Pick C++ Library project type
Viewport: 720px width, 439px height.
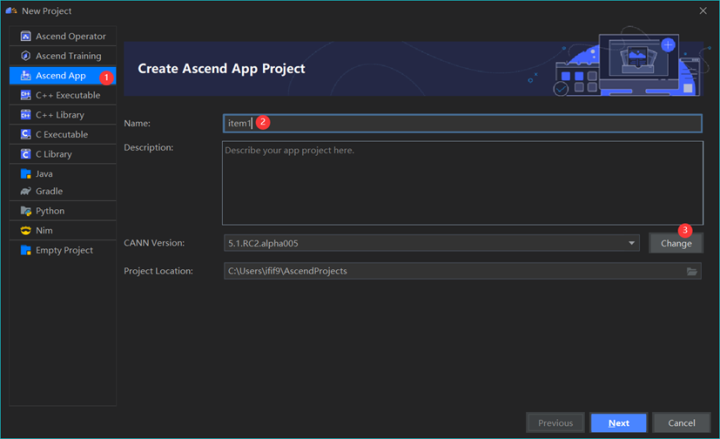63,115
